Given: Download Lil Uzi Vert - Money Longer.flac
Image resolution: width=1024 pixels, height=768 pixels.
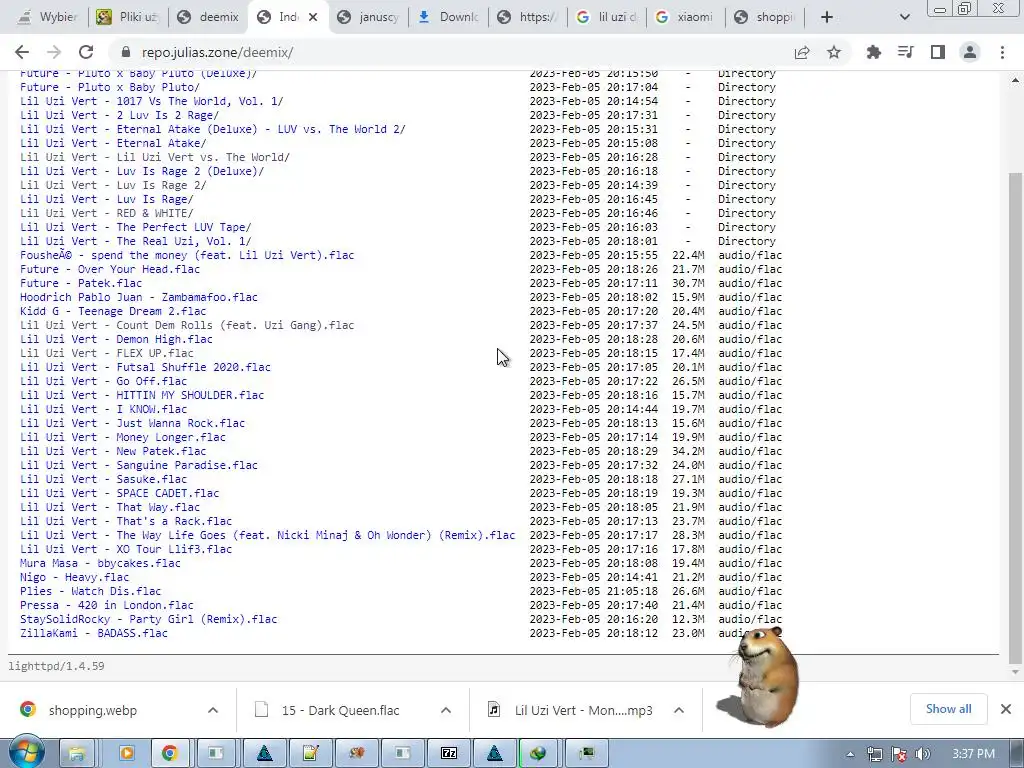Looking at the screenshot, I should (123, 437).
